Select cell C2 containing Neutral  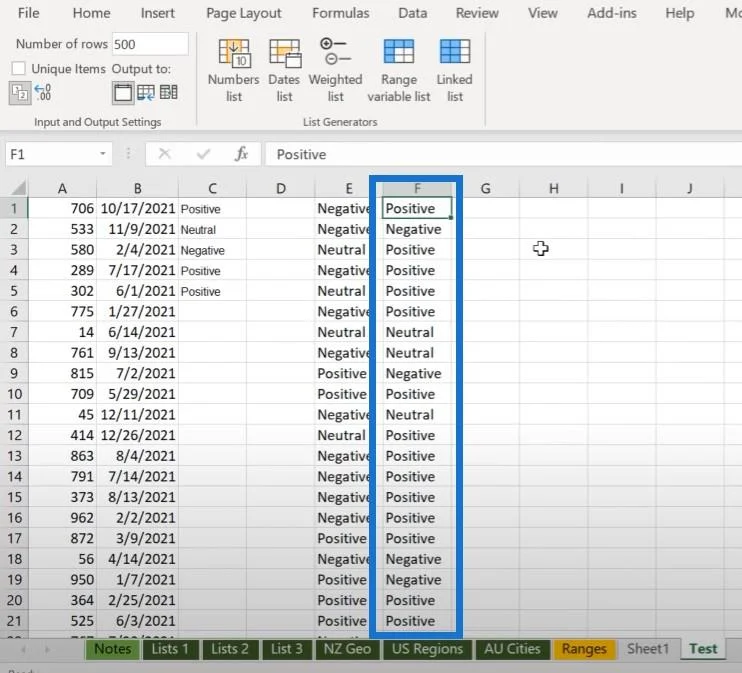(x=212, y=229)
